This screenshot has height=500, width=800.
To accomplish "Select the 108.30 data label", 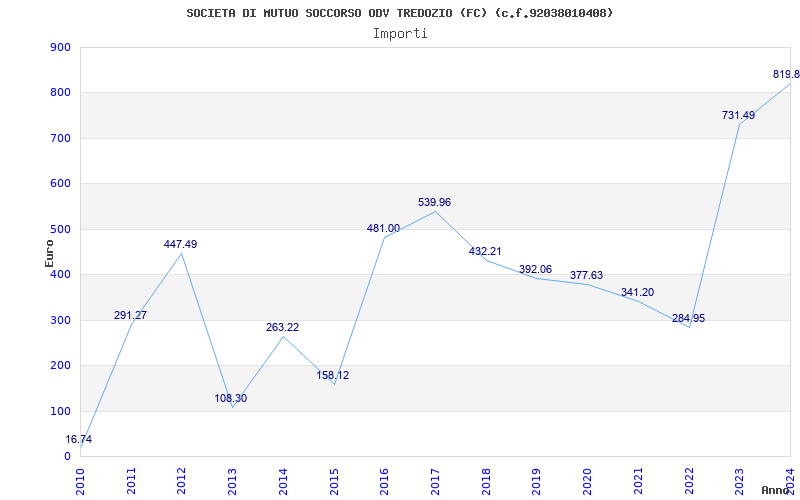I will 230,398.
